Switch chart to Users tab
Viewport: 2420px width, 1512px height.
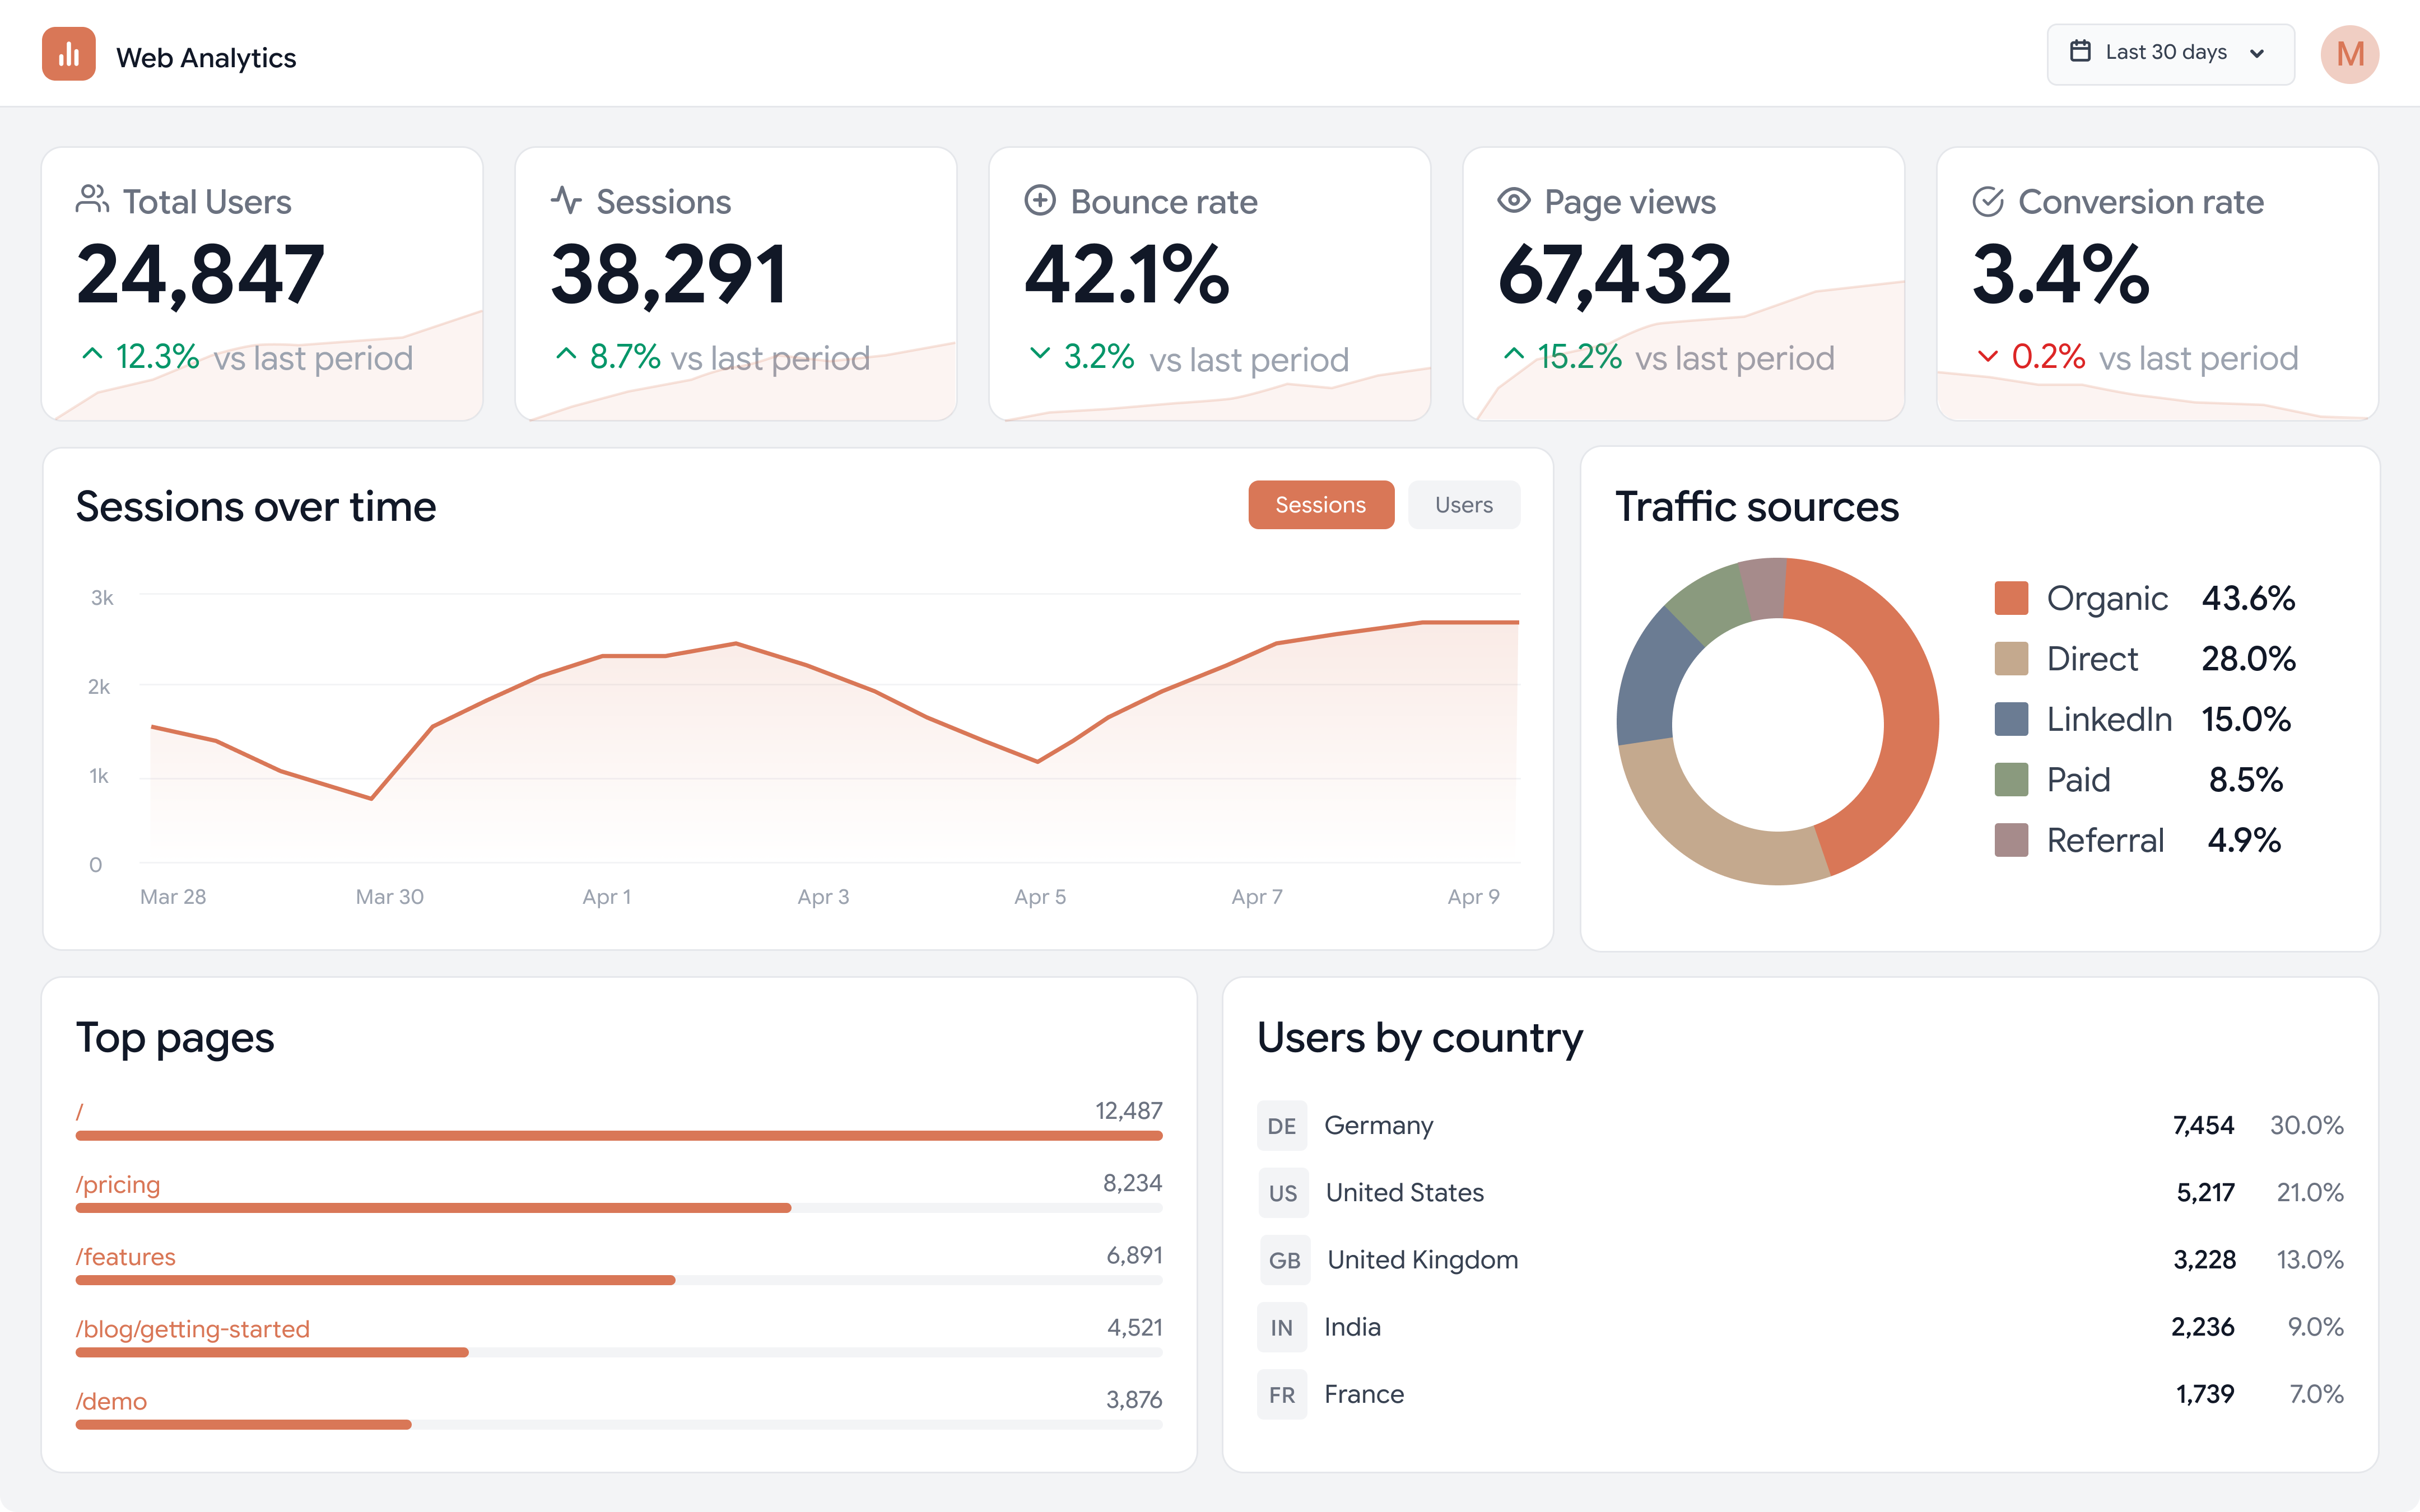[x=1464, y=505]
